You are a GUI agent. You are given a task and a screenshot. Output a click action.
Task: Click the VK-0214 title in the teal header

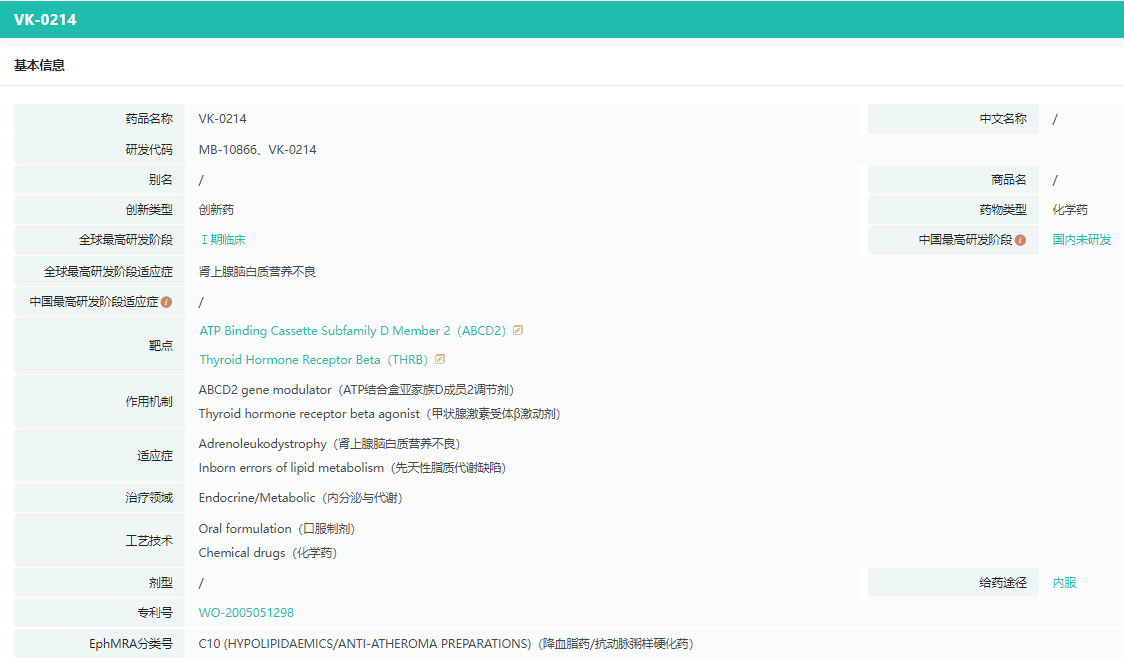(x=45, y=20)
